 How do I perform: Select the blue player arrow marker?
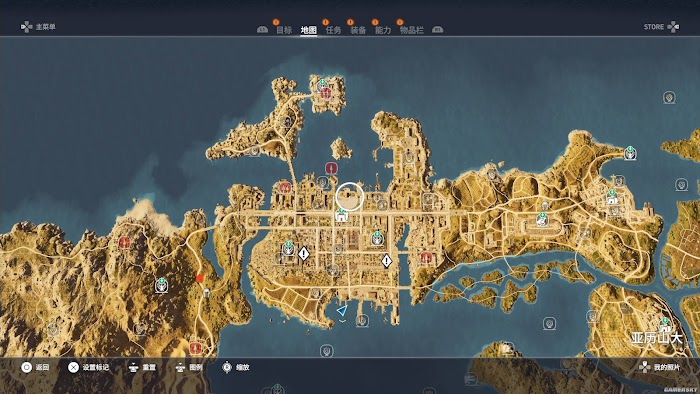342,310
